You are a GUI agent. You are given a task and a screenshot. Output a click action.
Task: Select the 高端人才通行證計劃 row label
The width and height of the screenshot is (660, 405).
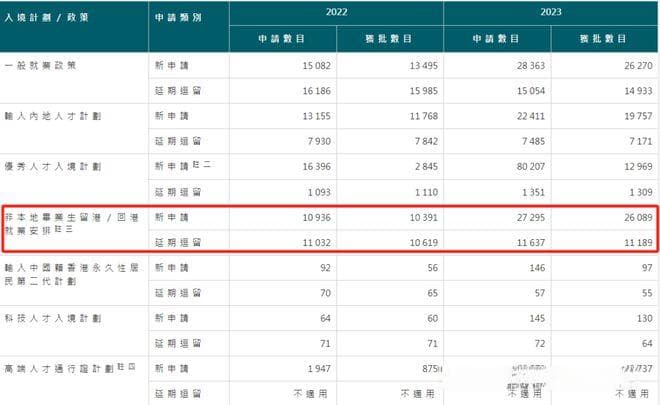click(70, 368)
